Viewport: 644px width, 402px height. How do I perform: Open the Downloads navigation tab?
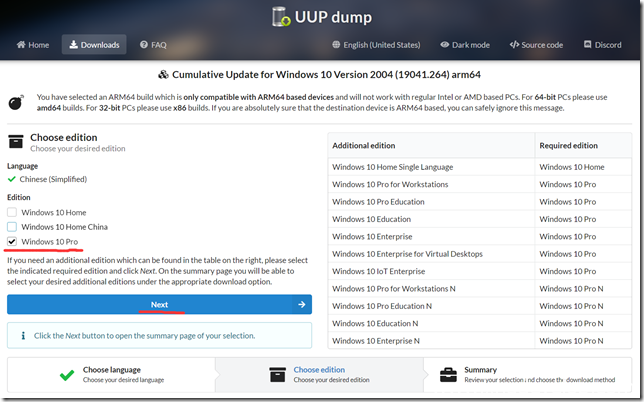coord(93,45)
